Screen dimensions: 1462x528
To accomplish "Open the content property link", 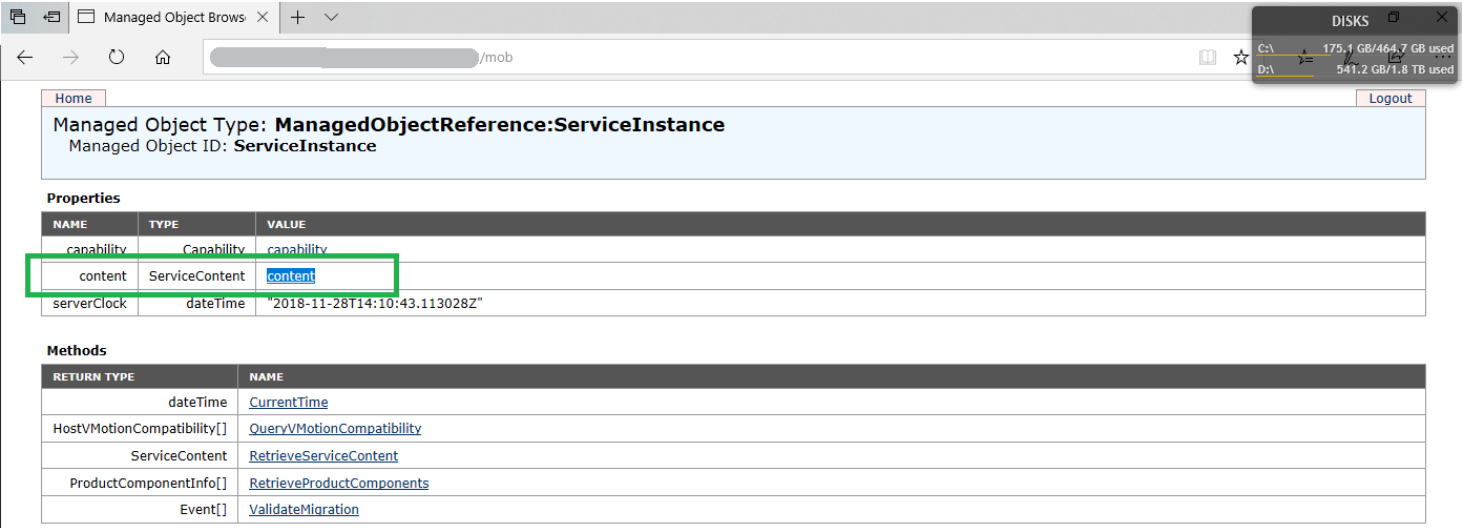I will pos(291,276).
